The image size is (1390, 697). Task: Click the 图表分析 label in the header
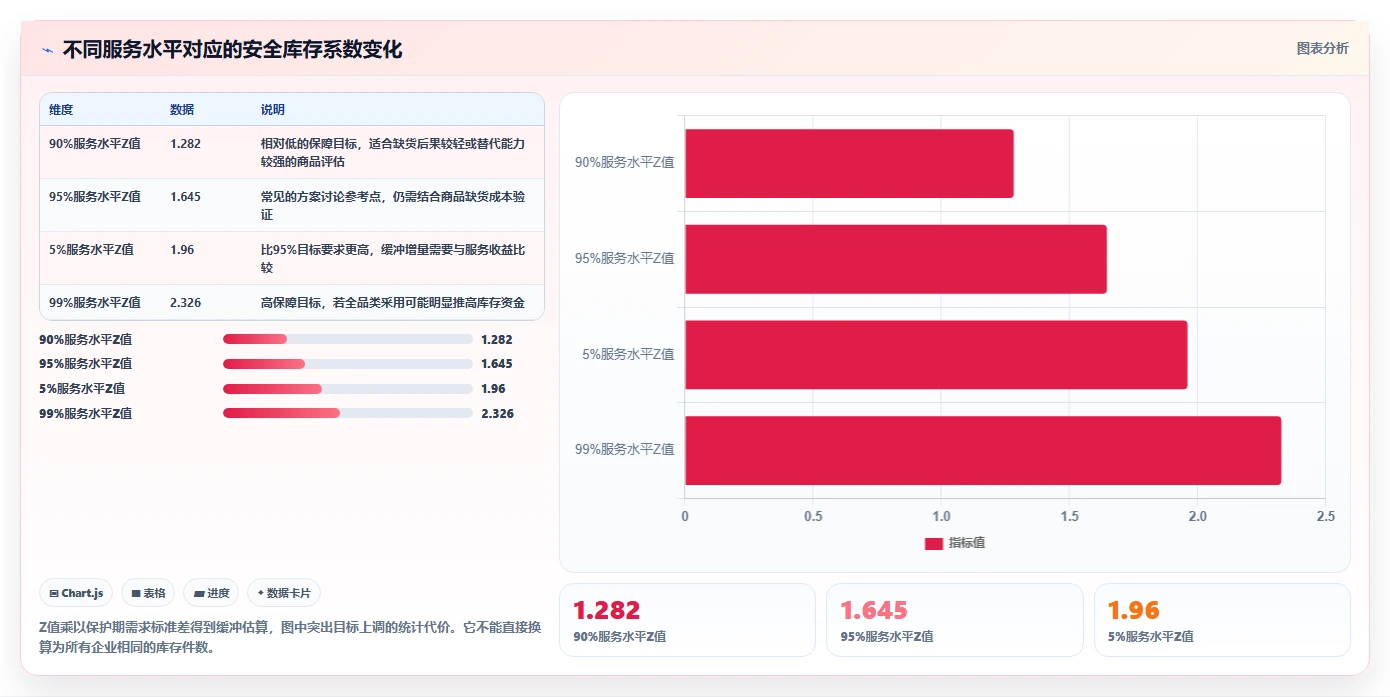click(1322, 48)
